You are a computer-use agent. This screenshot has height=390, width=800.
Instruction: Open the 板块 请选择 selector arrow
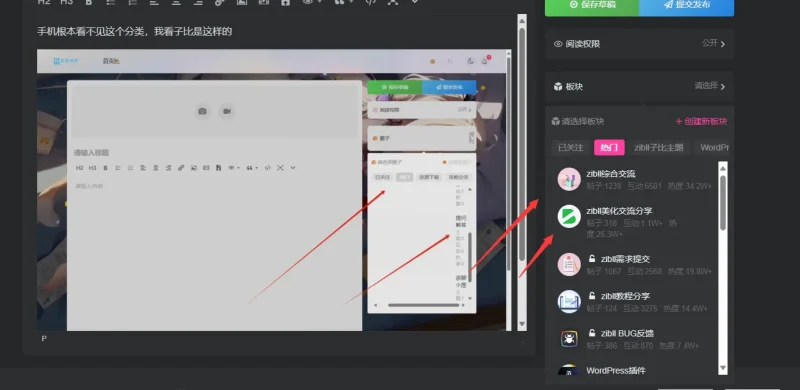click(x=722, y=86)
